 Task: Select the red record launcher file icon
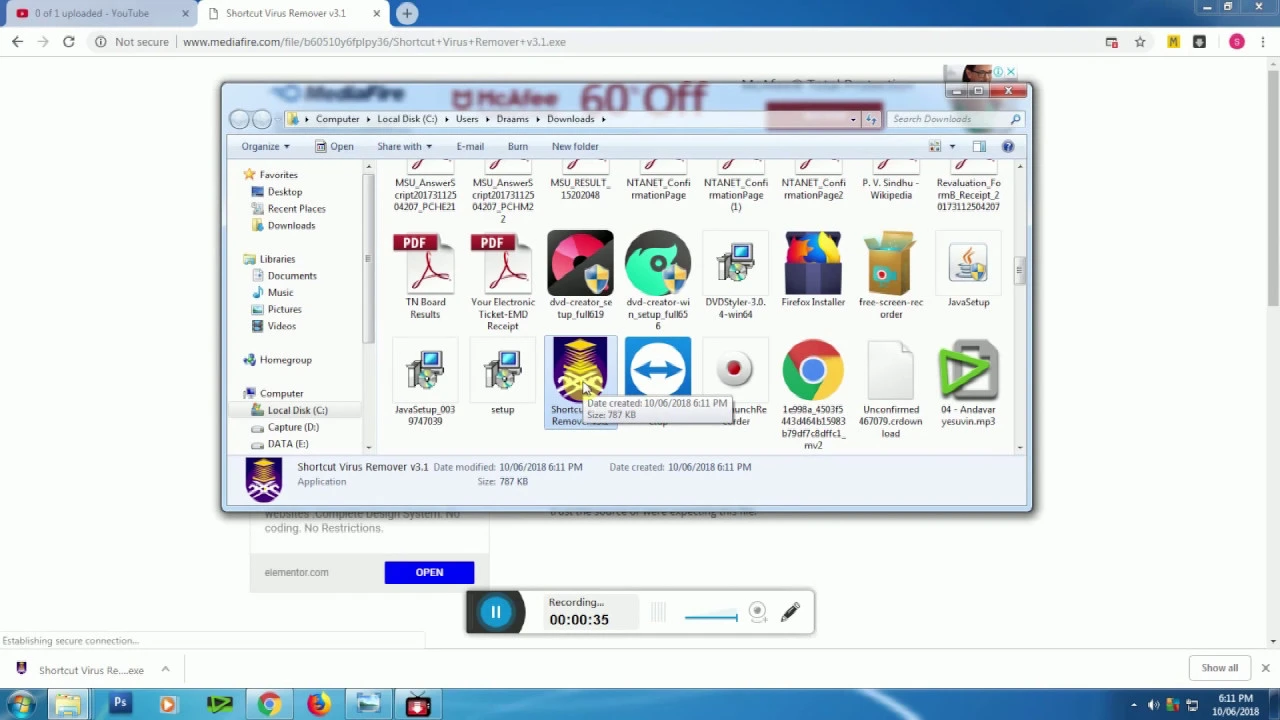735,370
